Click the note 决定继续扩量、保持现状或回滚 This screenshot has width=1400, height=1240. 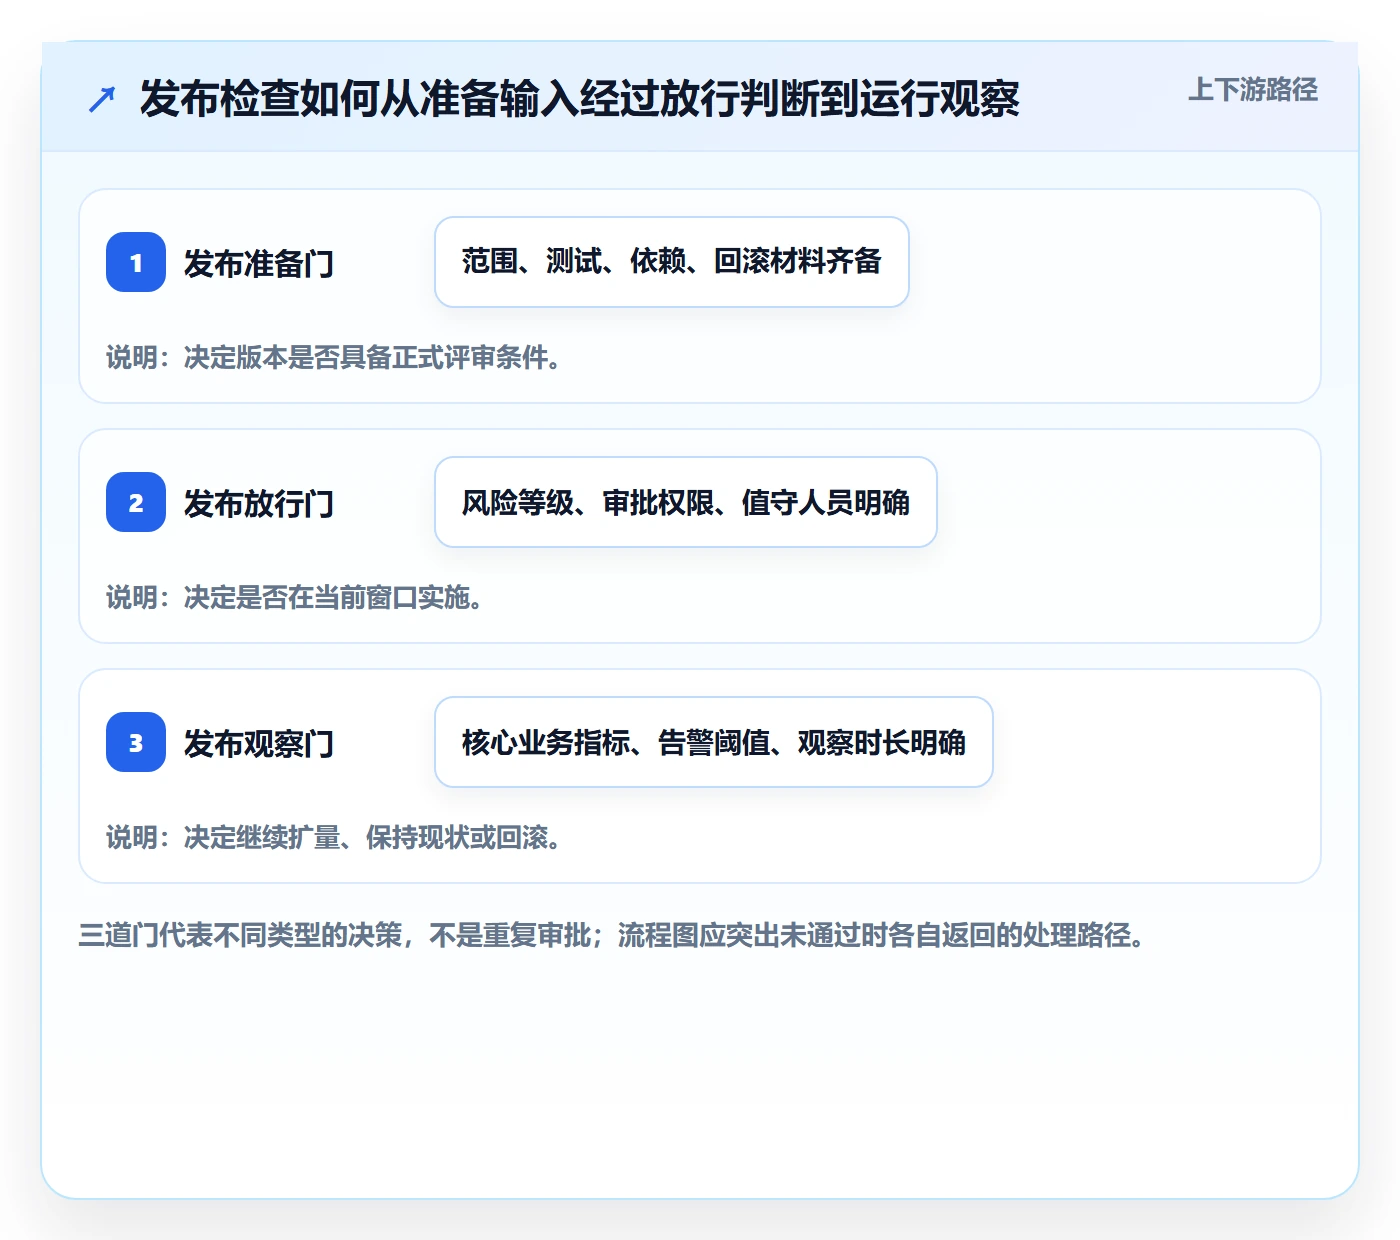tap(334, 837)
